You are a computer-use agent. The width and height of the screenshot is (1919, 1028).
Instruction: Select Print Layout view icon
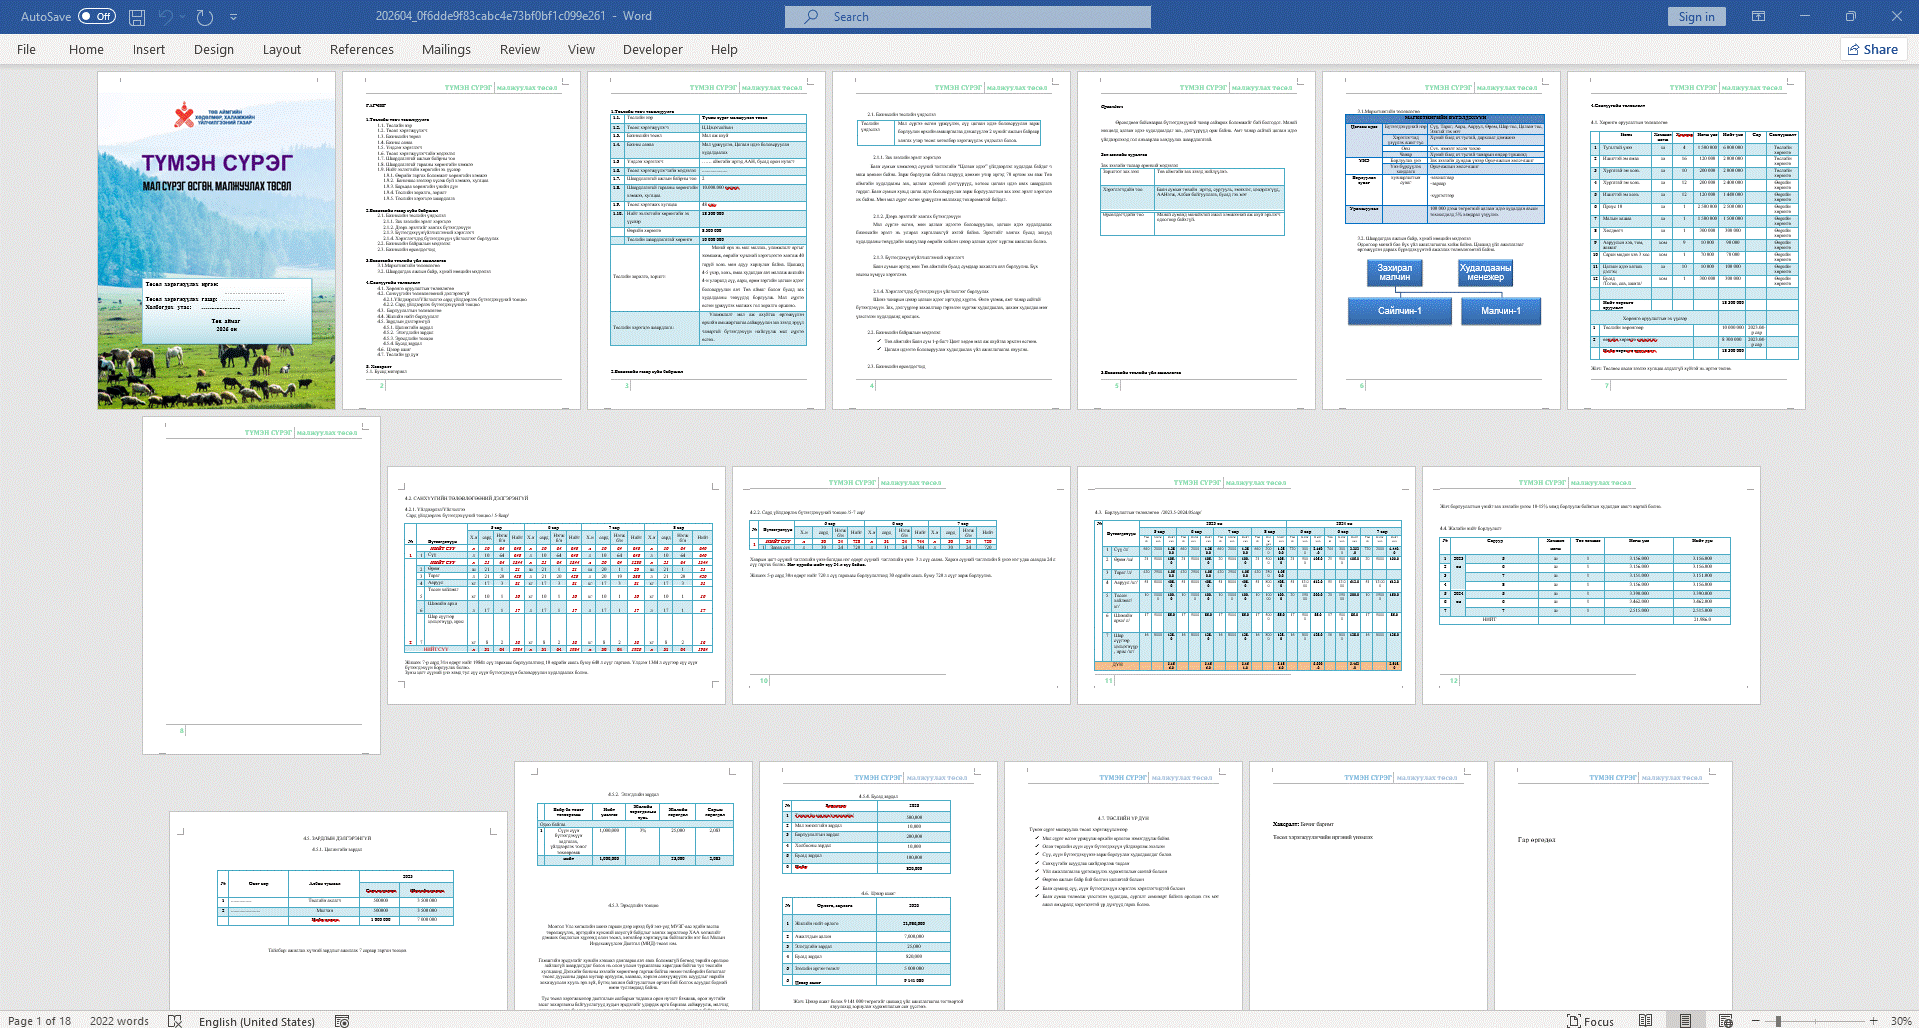tap(1685, 1020)
